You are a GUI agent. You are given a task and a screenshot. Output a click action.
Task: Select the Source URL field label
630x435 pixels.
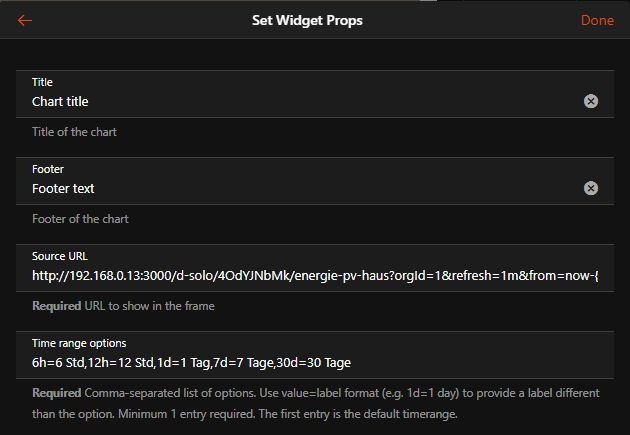pyautogui.click(x=60, y=256)
